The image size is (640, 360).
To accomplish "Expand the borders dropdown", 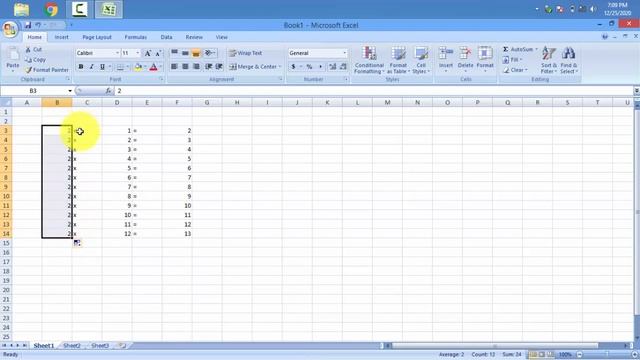I will [127, 67].
